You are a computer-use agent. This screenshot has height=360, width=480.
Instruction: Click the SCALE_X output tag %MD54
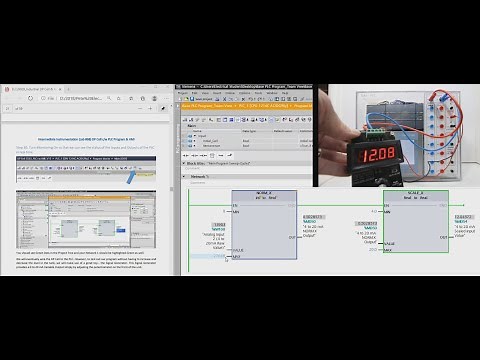[461, 221]
